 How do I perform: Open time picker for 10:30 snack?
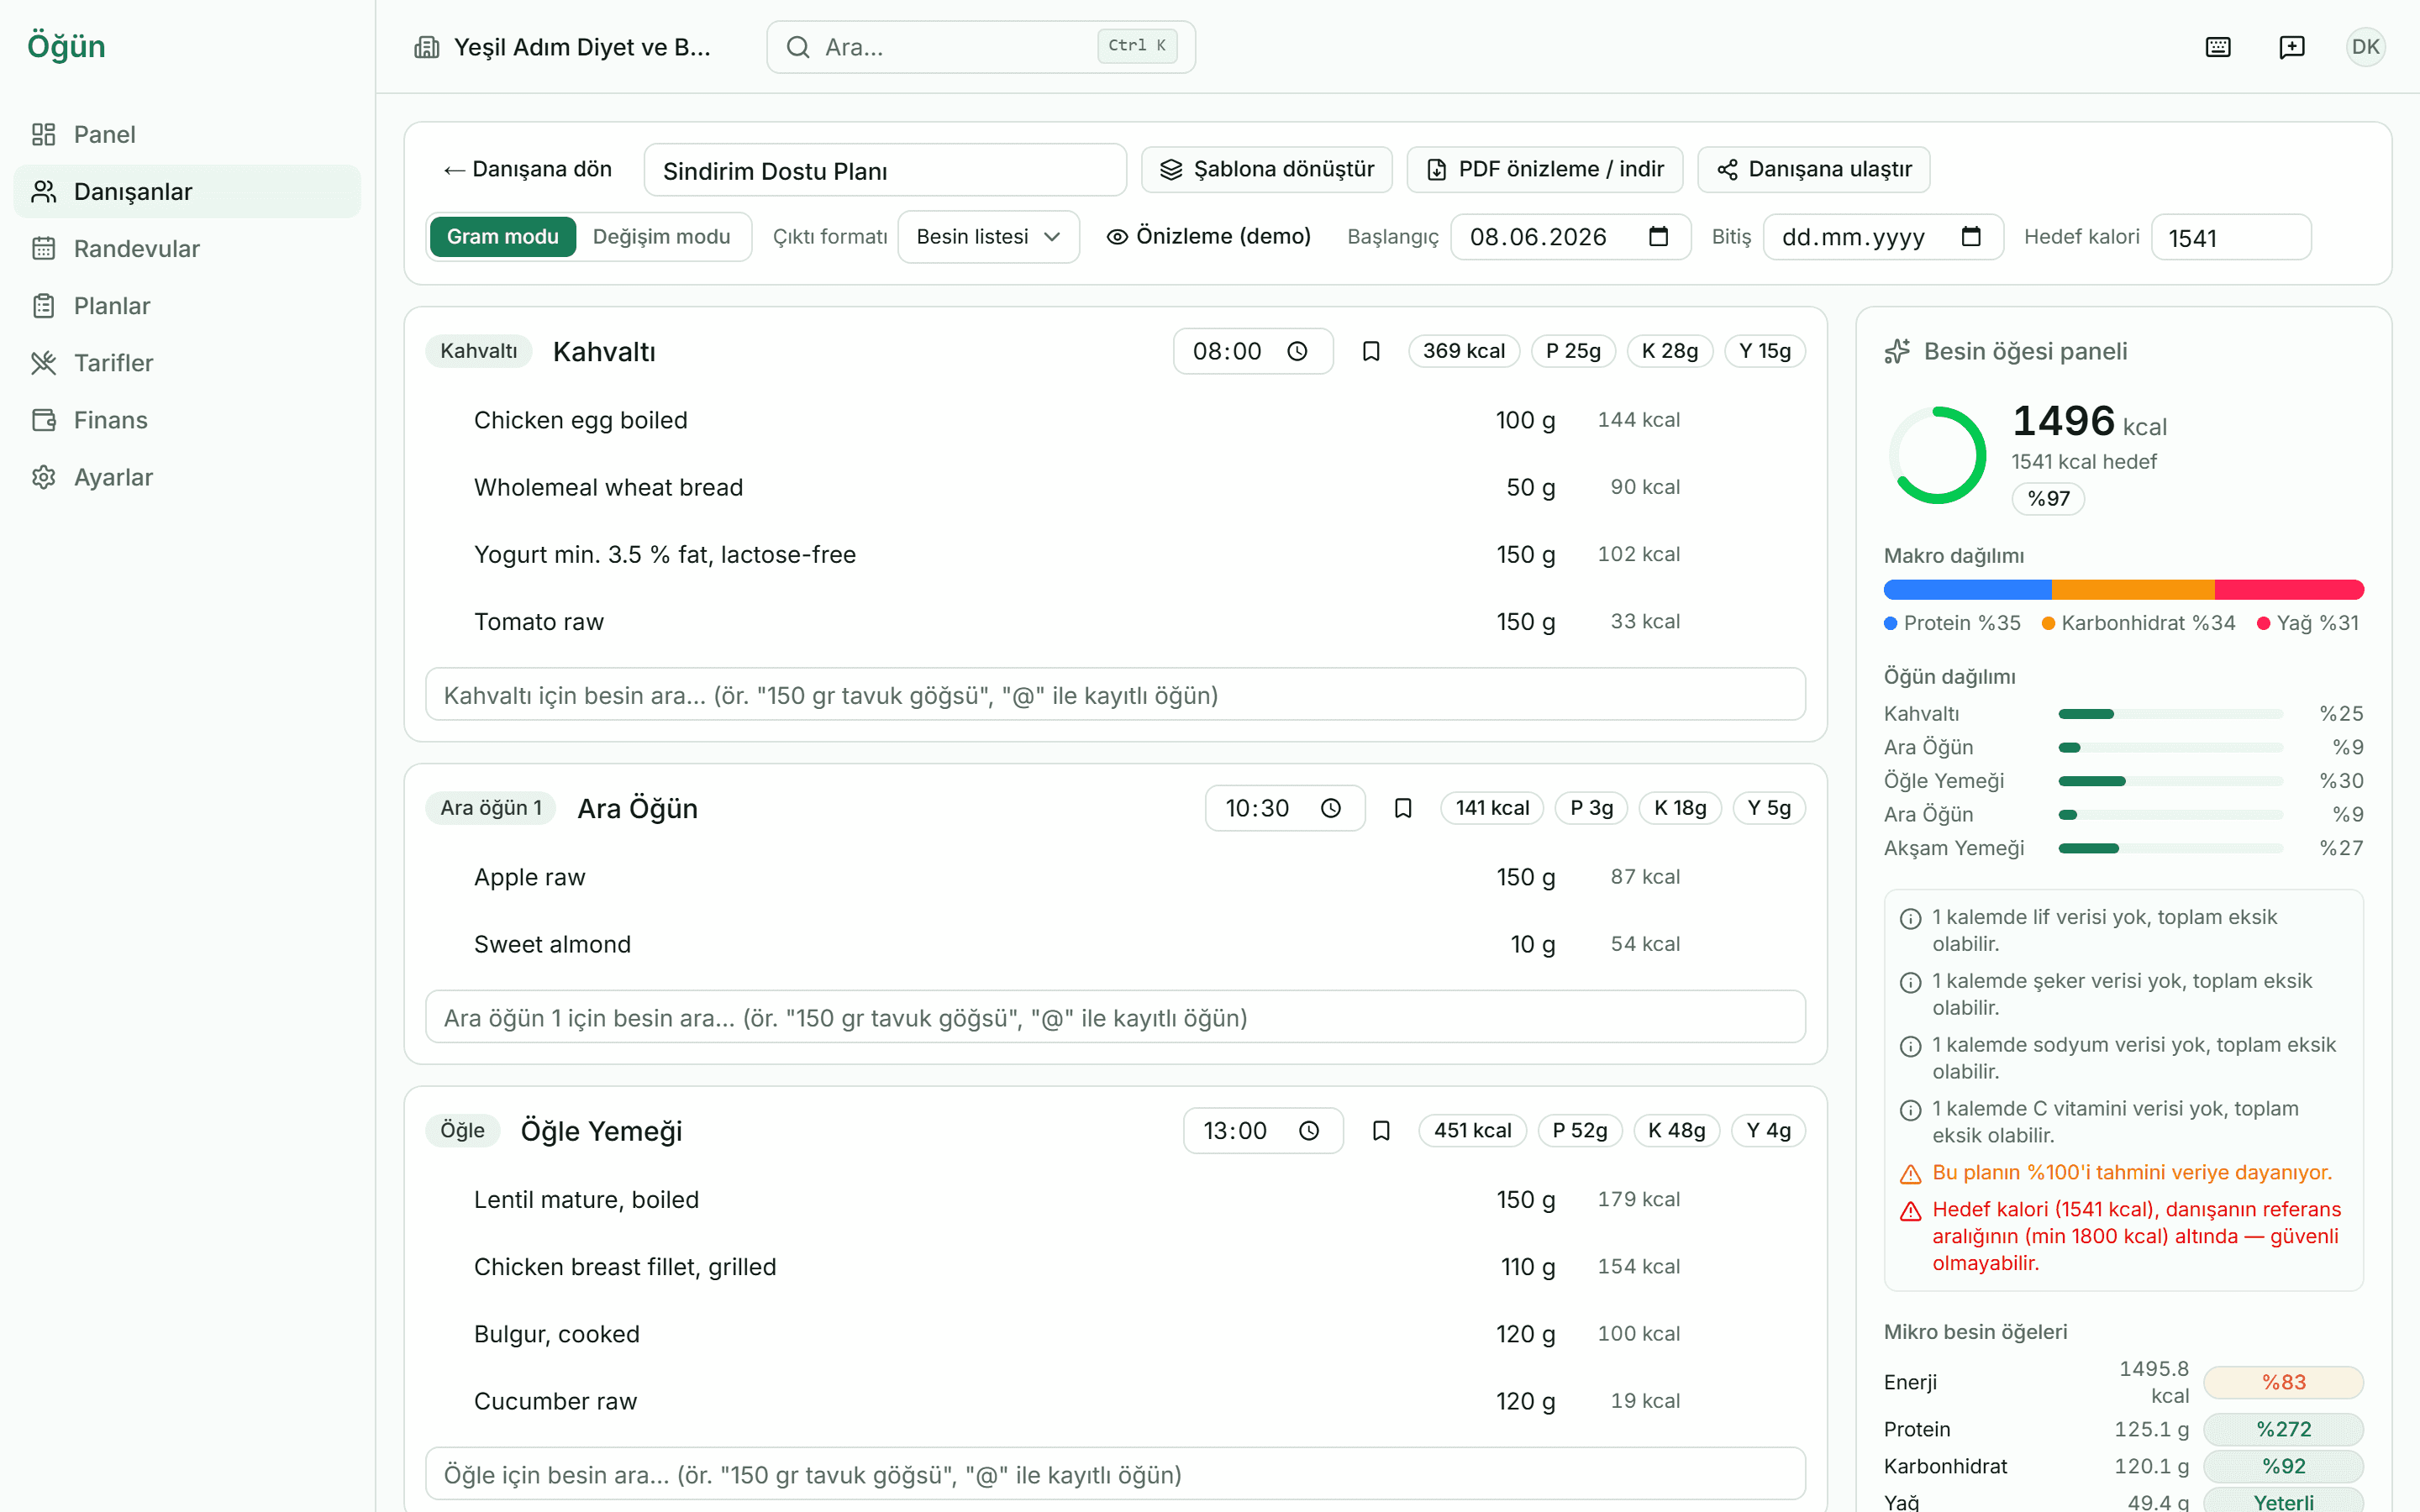(x=1284, y=808)
